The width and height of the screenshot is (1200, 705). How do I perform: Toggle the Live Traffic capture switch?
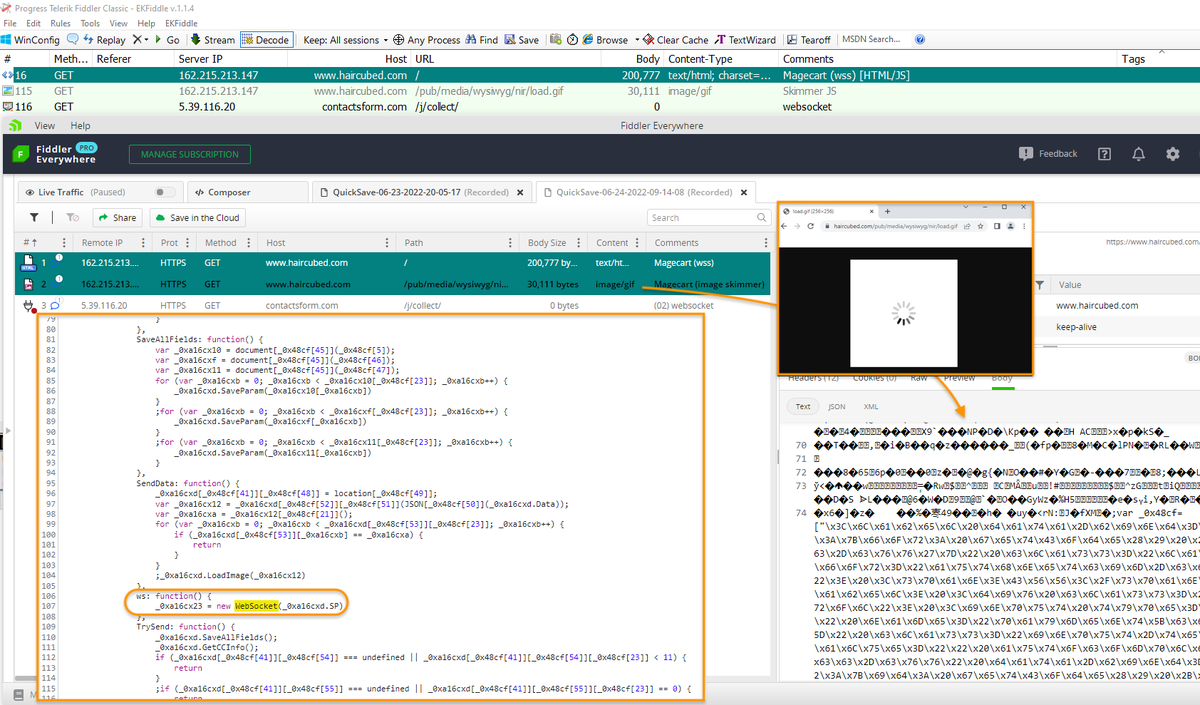pos(164,192)
